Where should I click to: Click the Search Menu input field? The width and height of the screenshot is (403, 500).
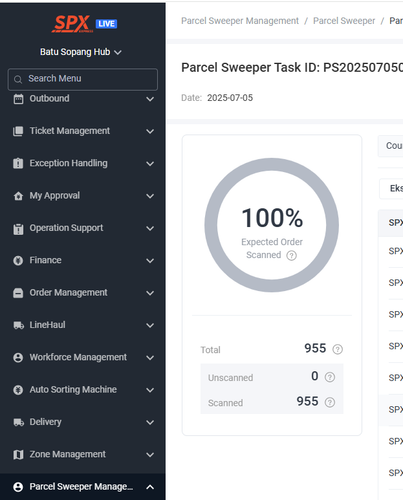pos(83,79)
